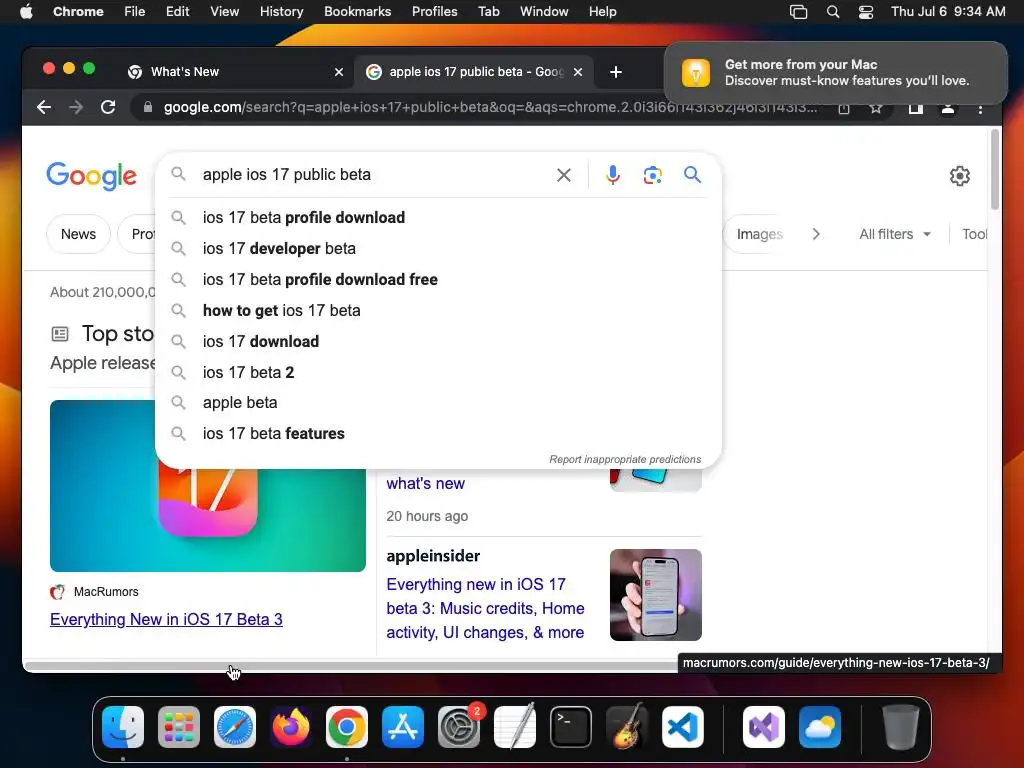
Task: Choose suggestion ios 17 developer beta
Action: pos(438,248)
